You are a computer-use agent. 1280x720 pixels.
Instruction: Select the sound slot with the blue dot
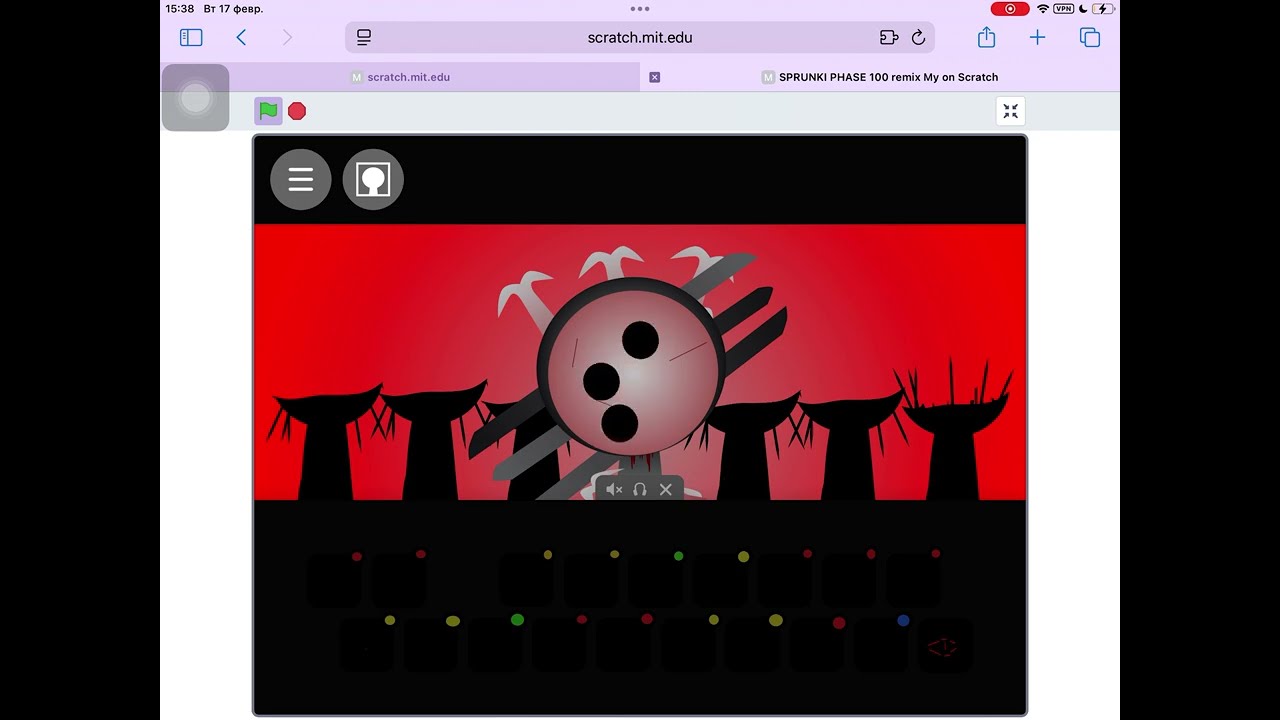881,645
